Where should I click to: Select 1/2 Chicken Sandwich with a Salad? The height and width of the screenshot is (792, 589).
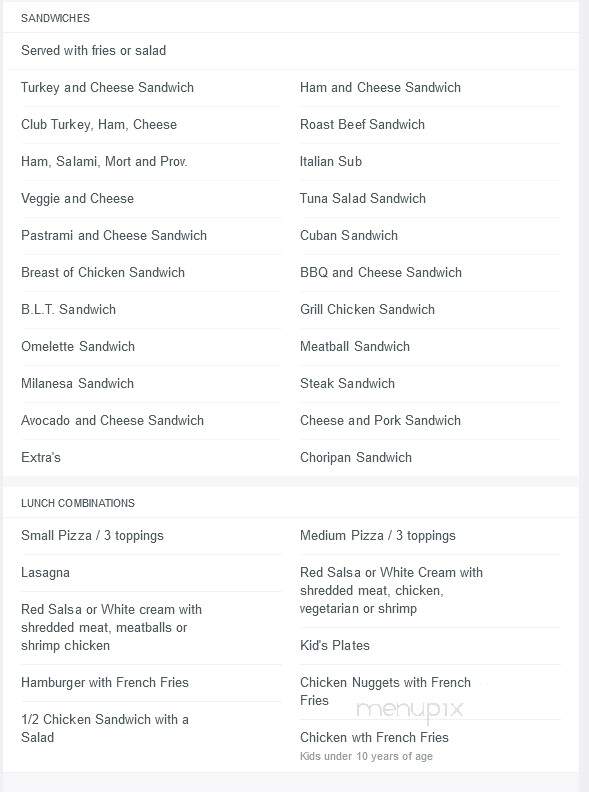pos(105,728)
